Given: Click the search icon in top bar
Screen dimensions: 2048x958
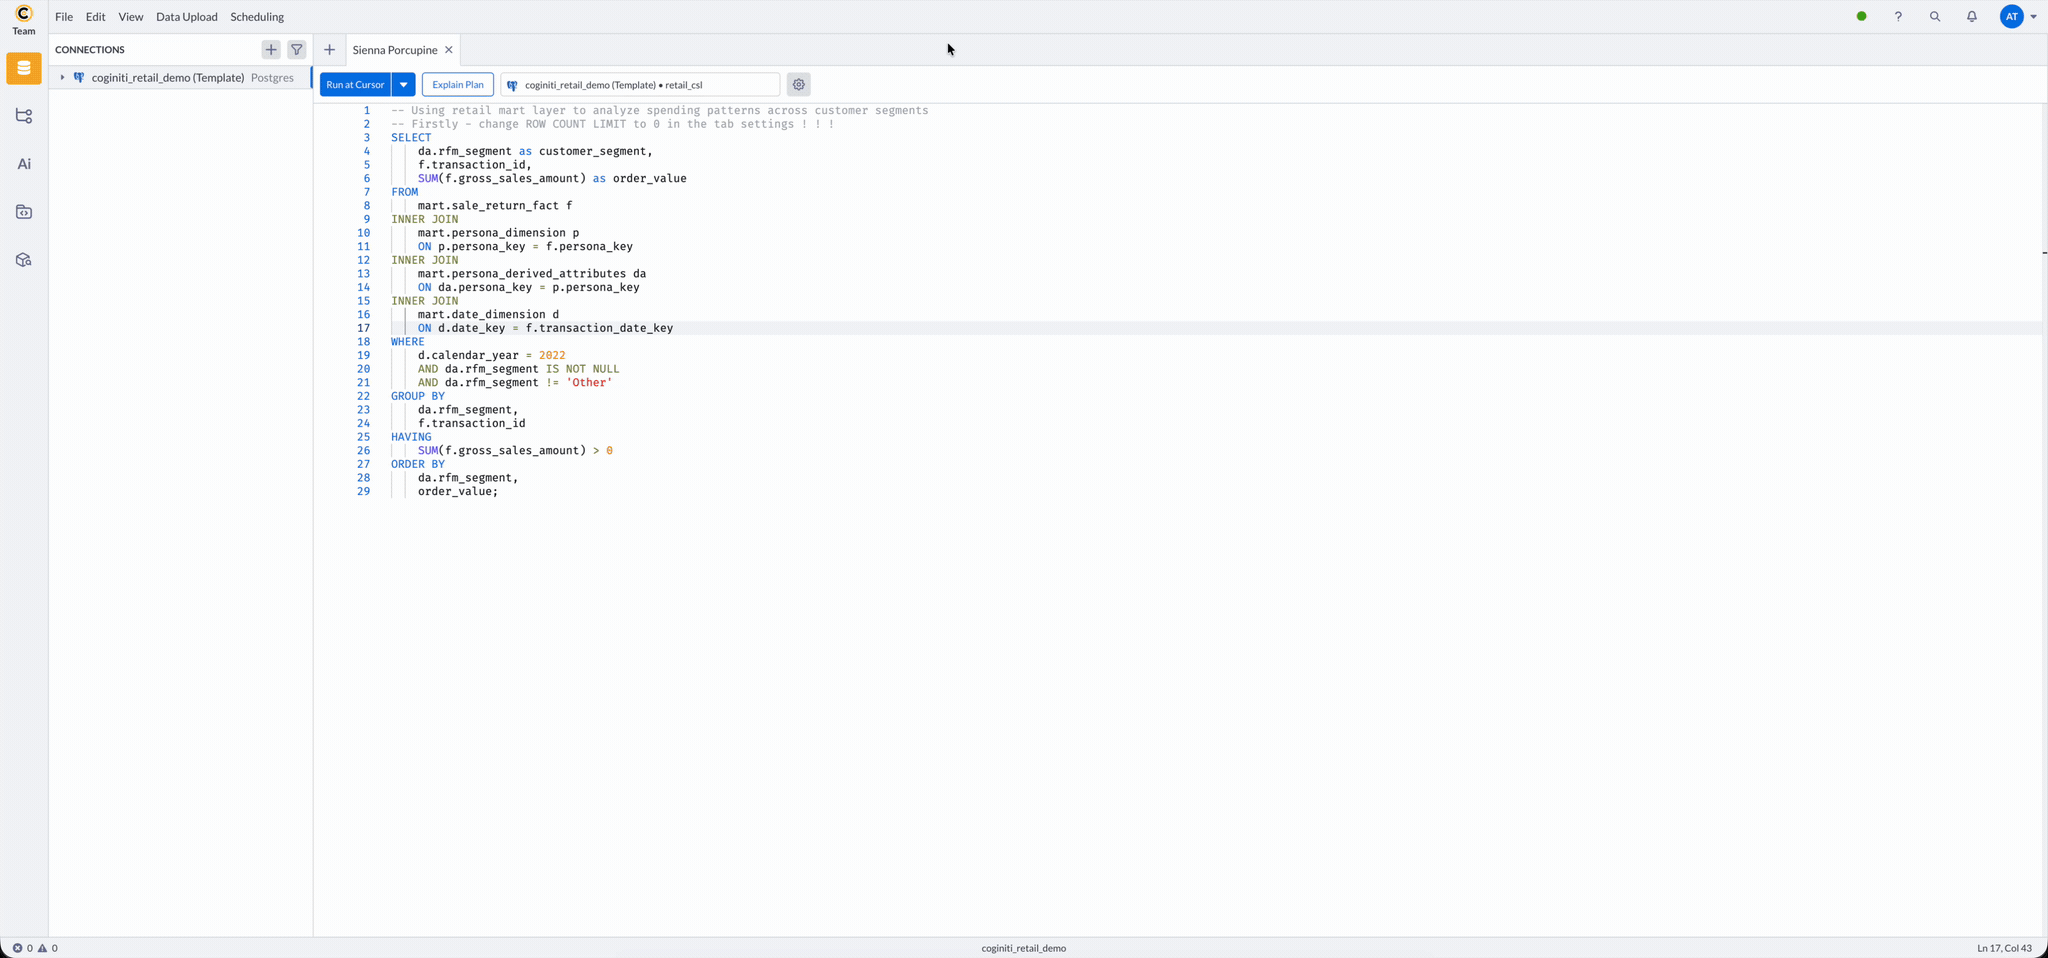Looking at the screenshot, I should [x=1935, y=17].
